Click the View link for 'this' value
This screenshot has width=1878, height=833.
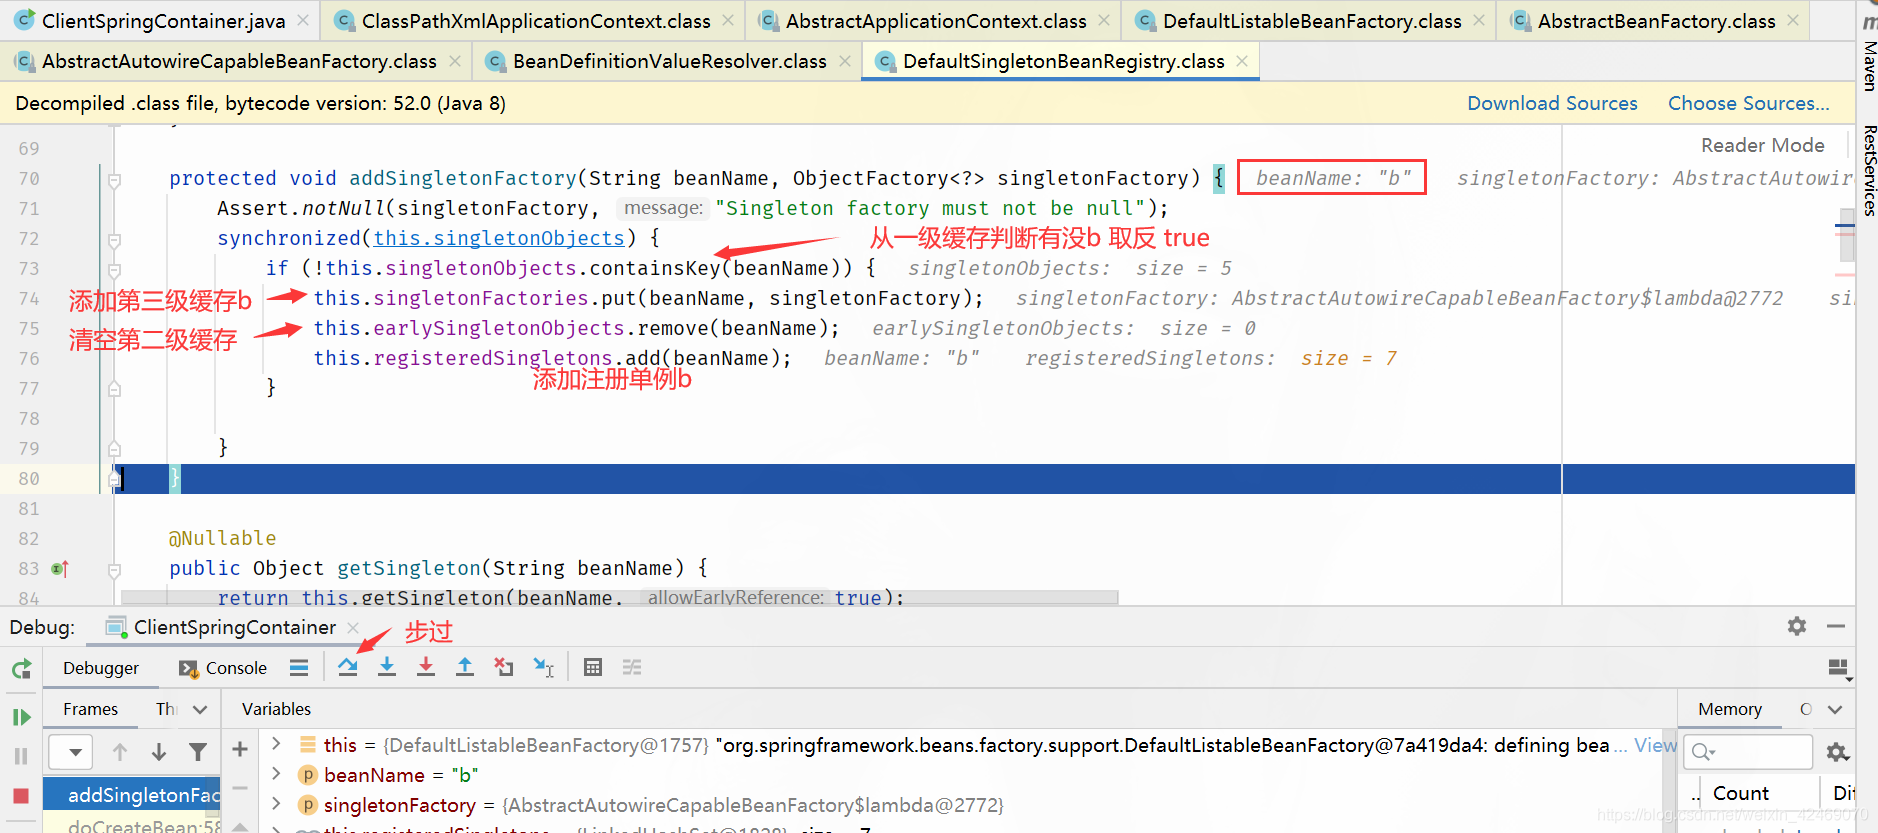1655,745
